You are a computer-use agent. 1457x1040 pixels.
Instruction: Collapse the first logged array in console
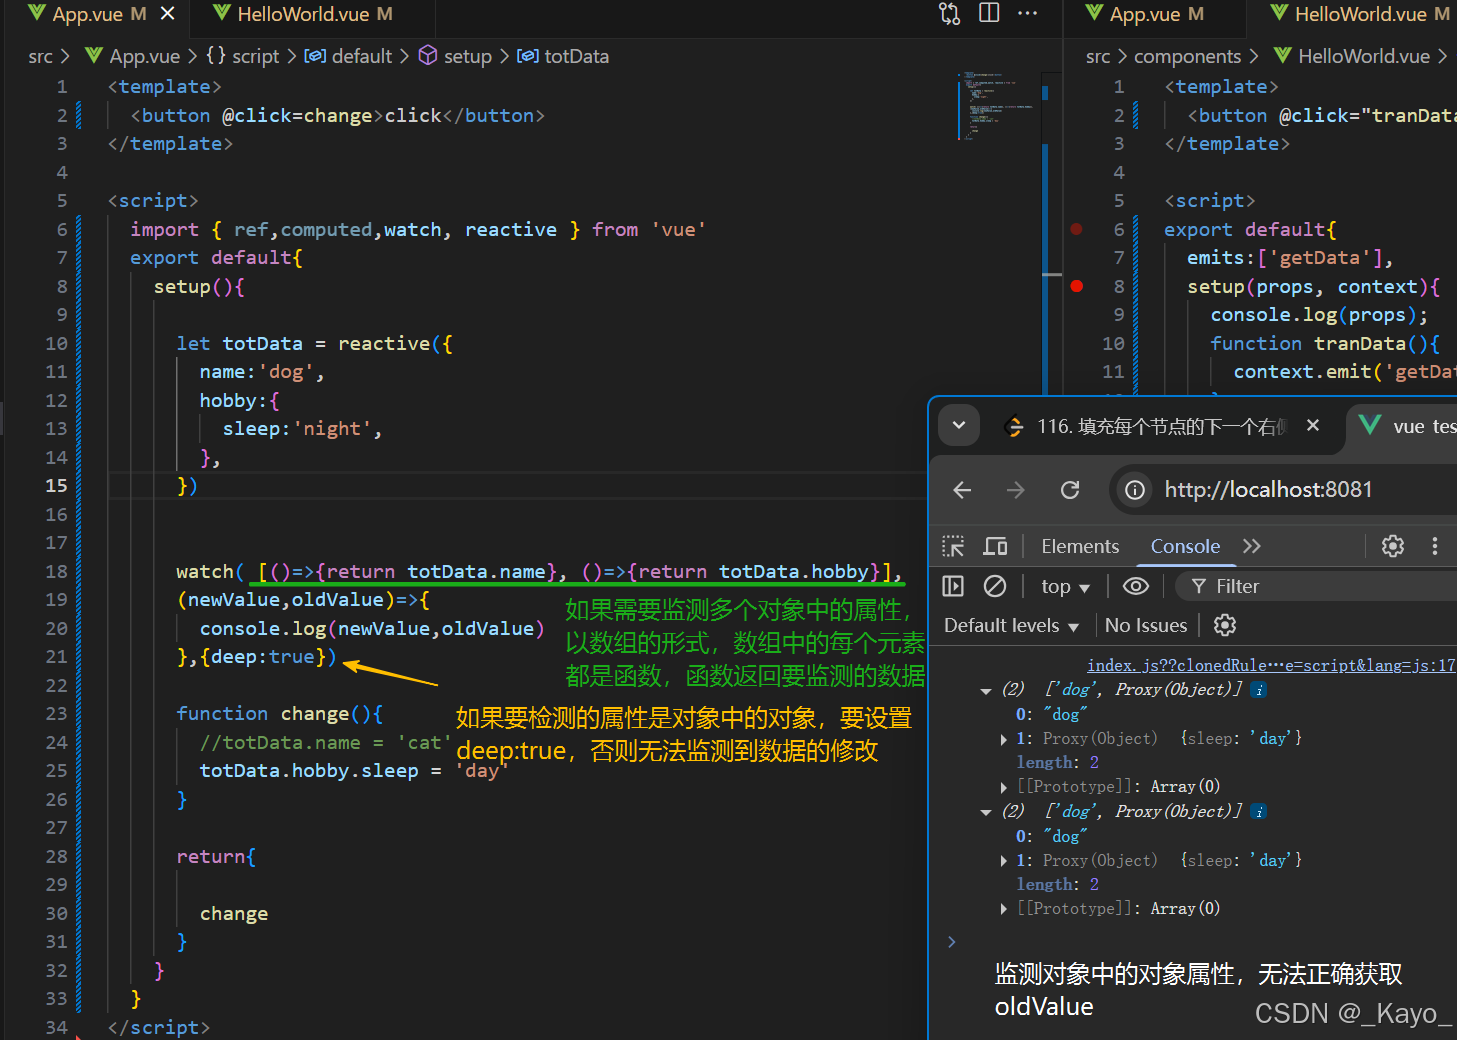click(986, 690)
